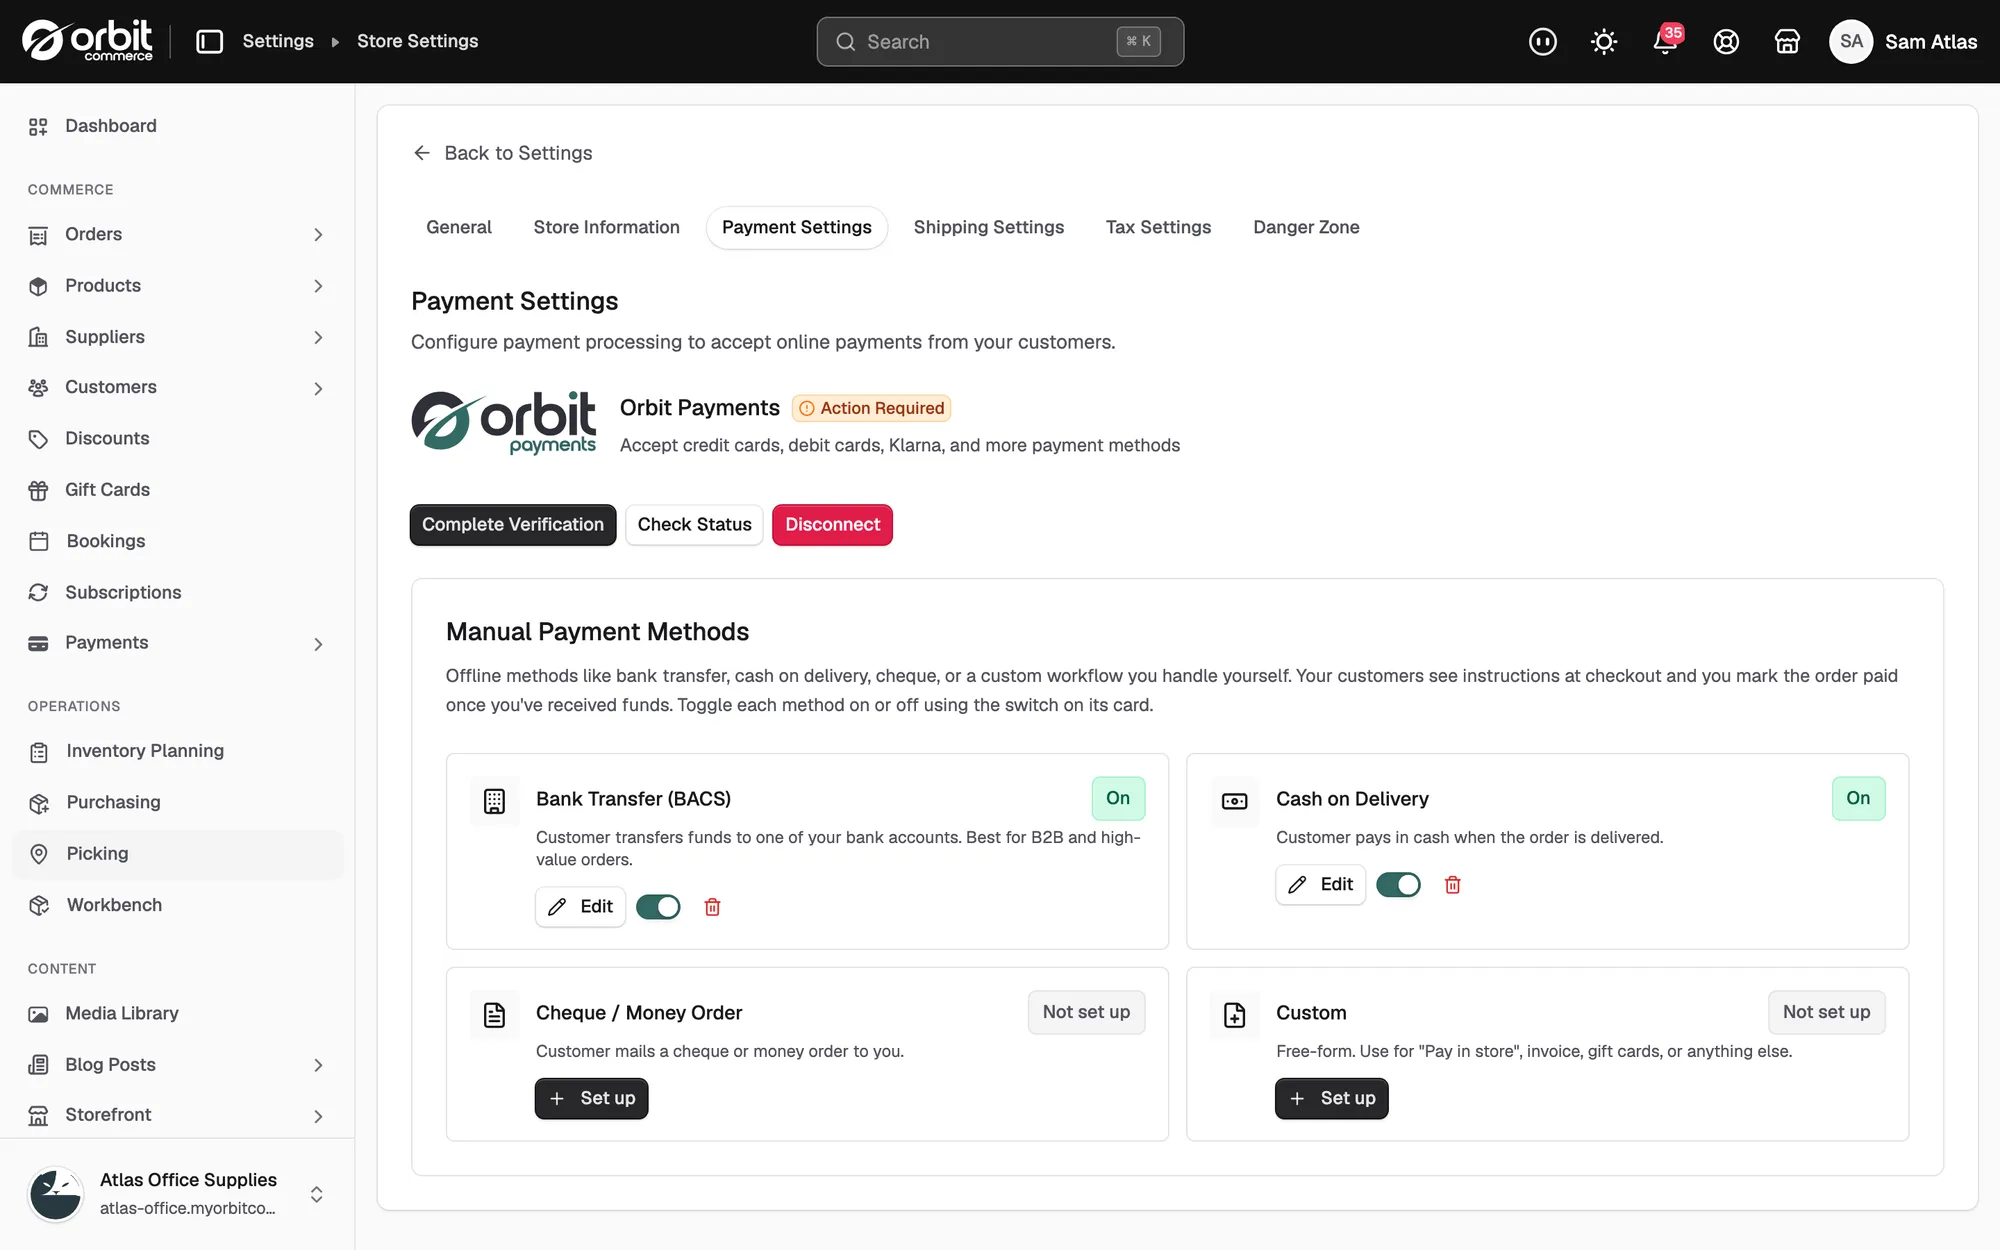Switch to the Store Information tab

point(606,228)
